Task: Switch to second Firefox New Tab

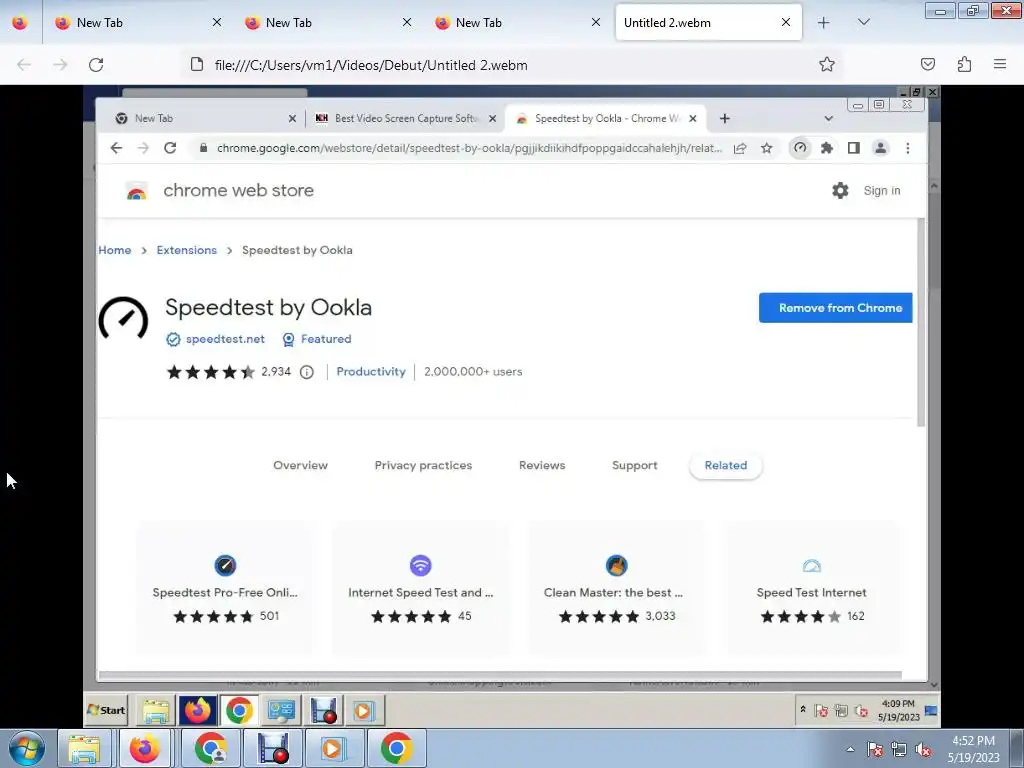Action: pos(327,22)
